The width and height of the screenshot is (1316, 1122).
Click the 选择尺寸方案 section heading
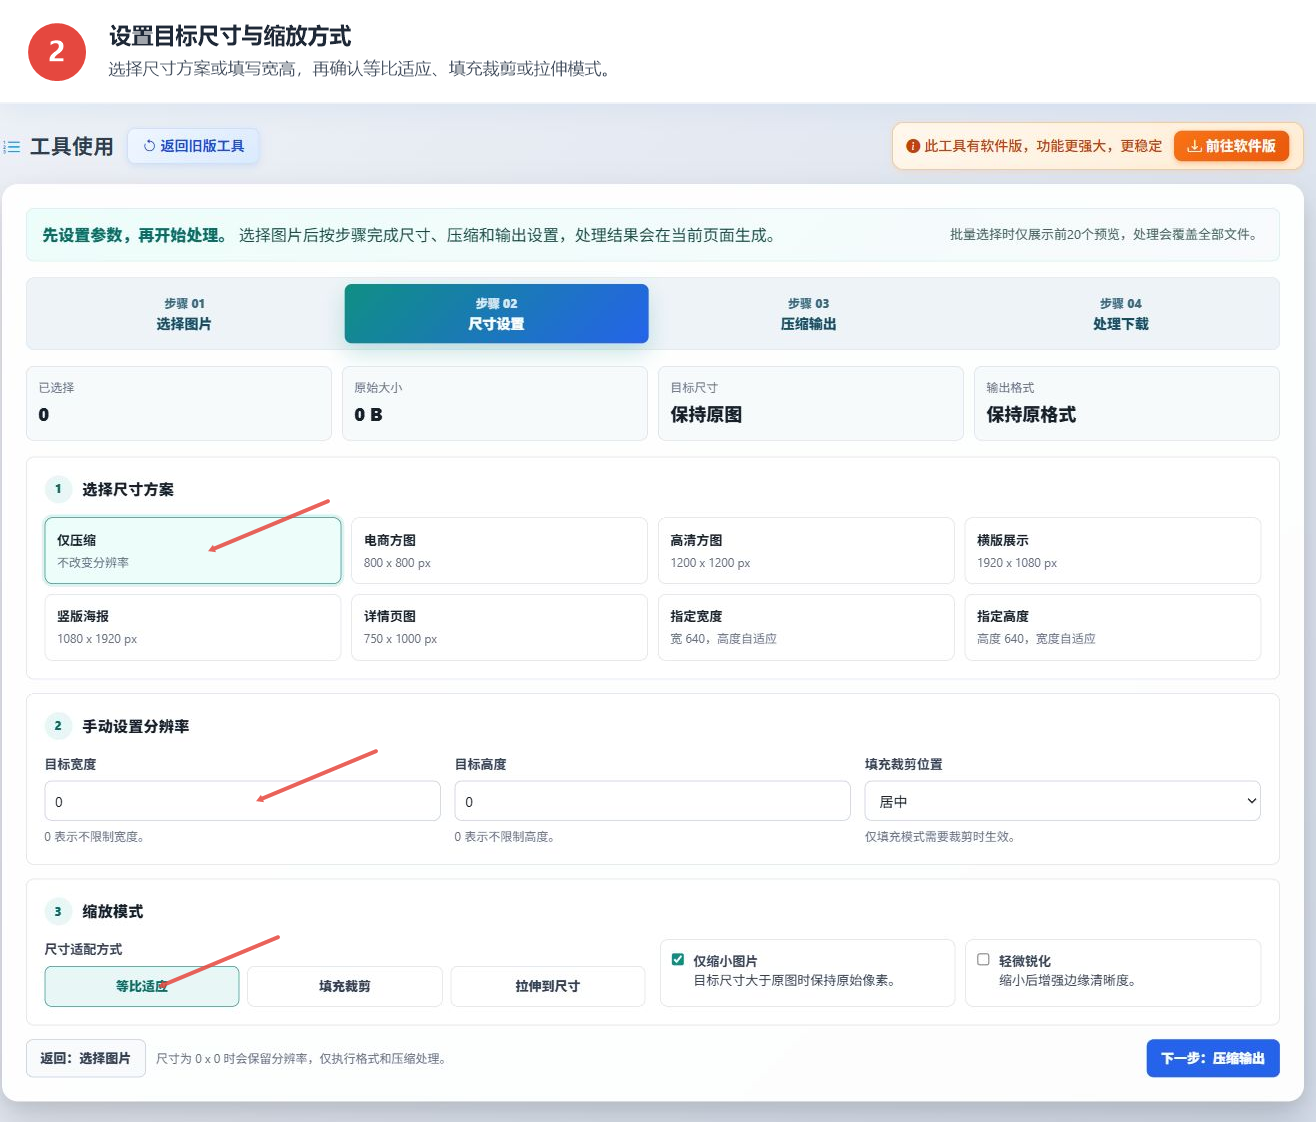tap(128, 489)
